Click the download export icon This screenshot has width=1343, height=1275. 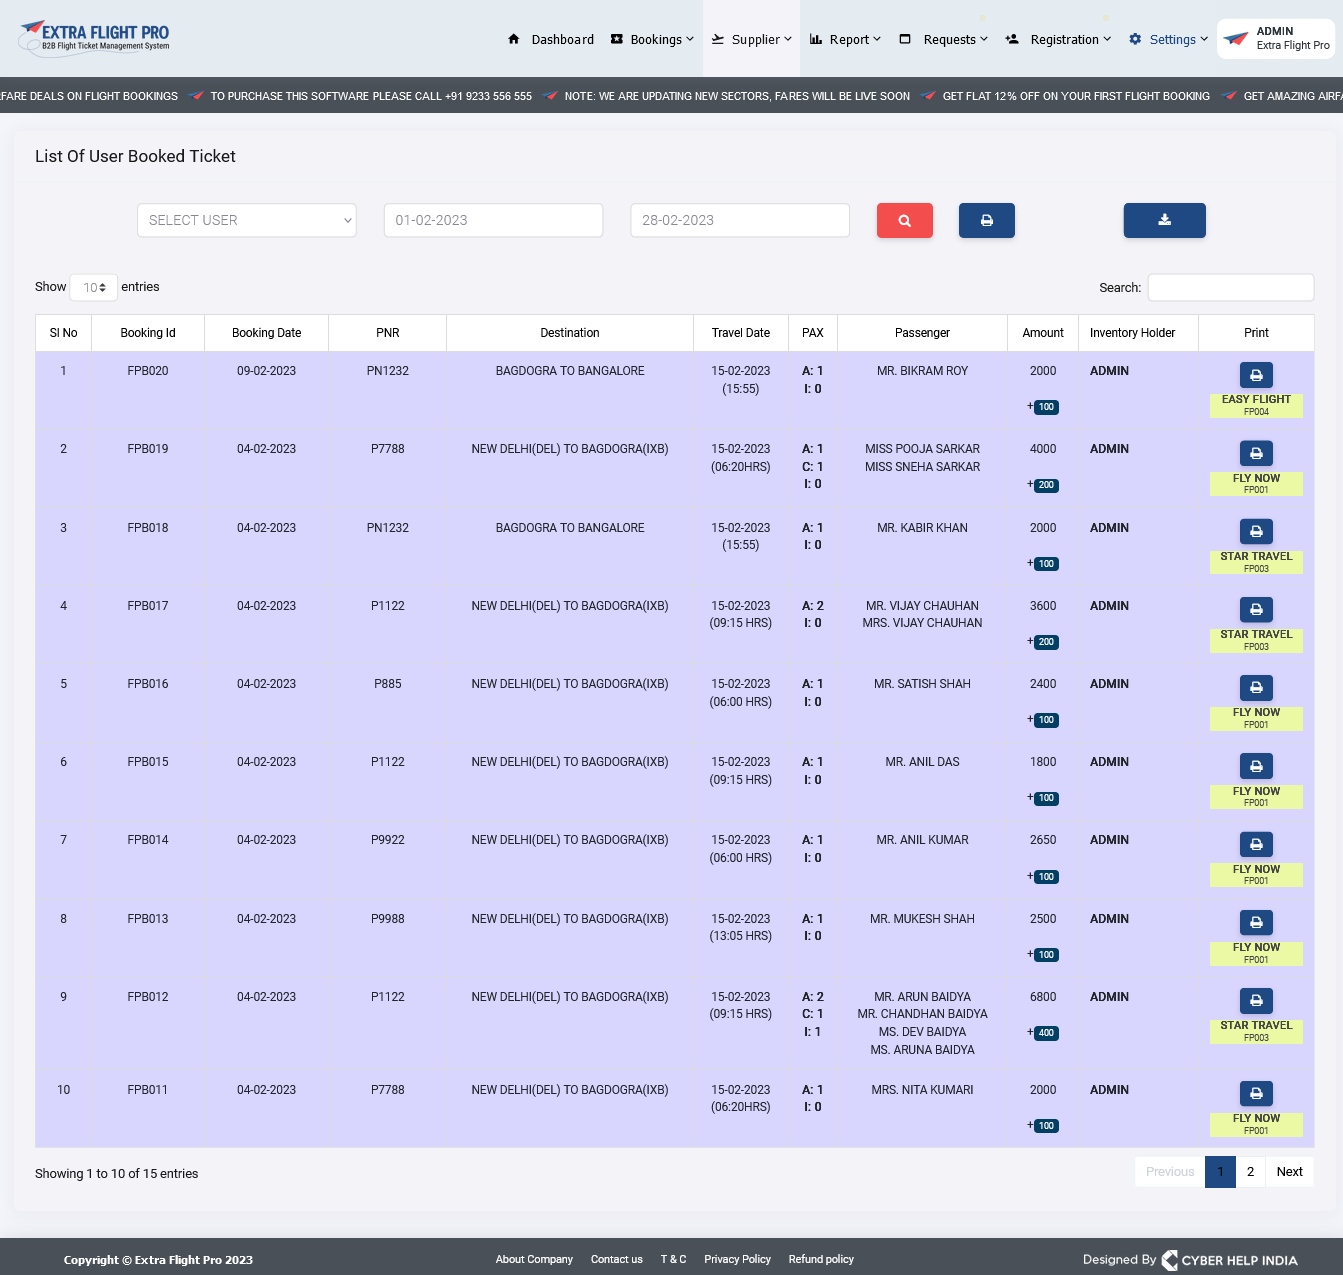[x=1164, y=220]
